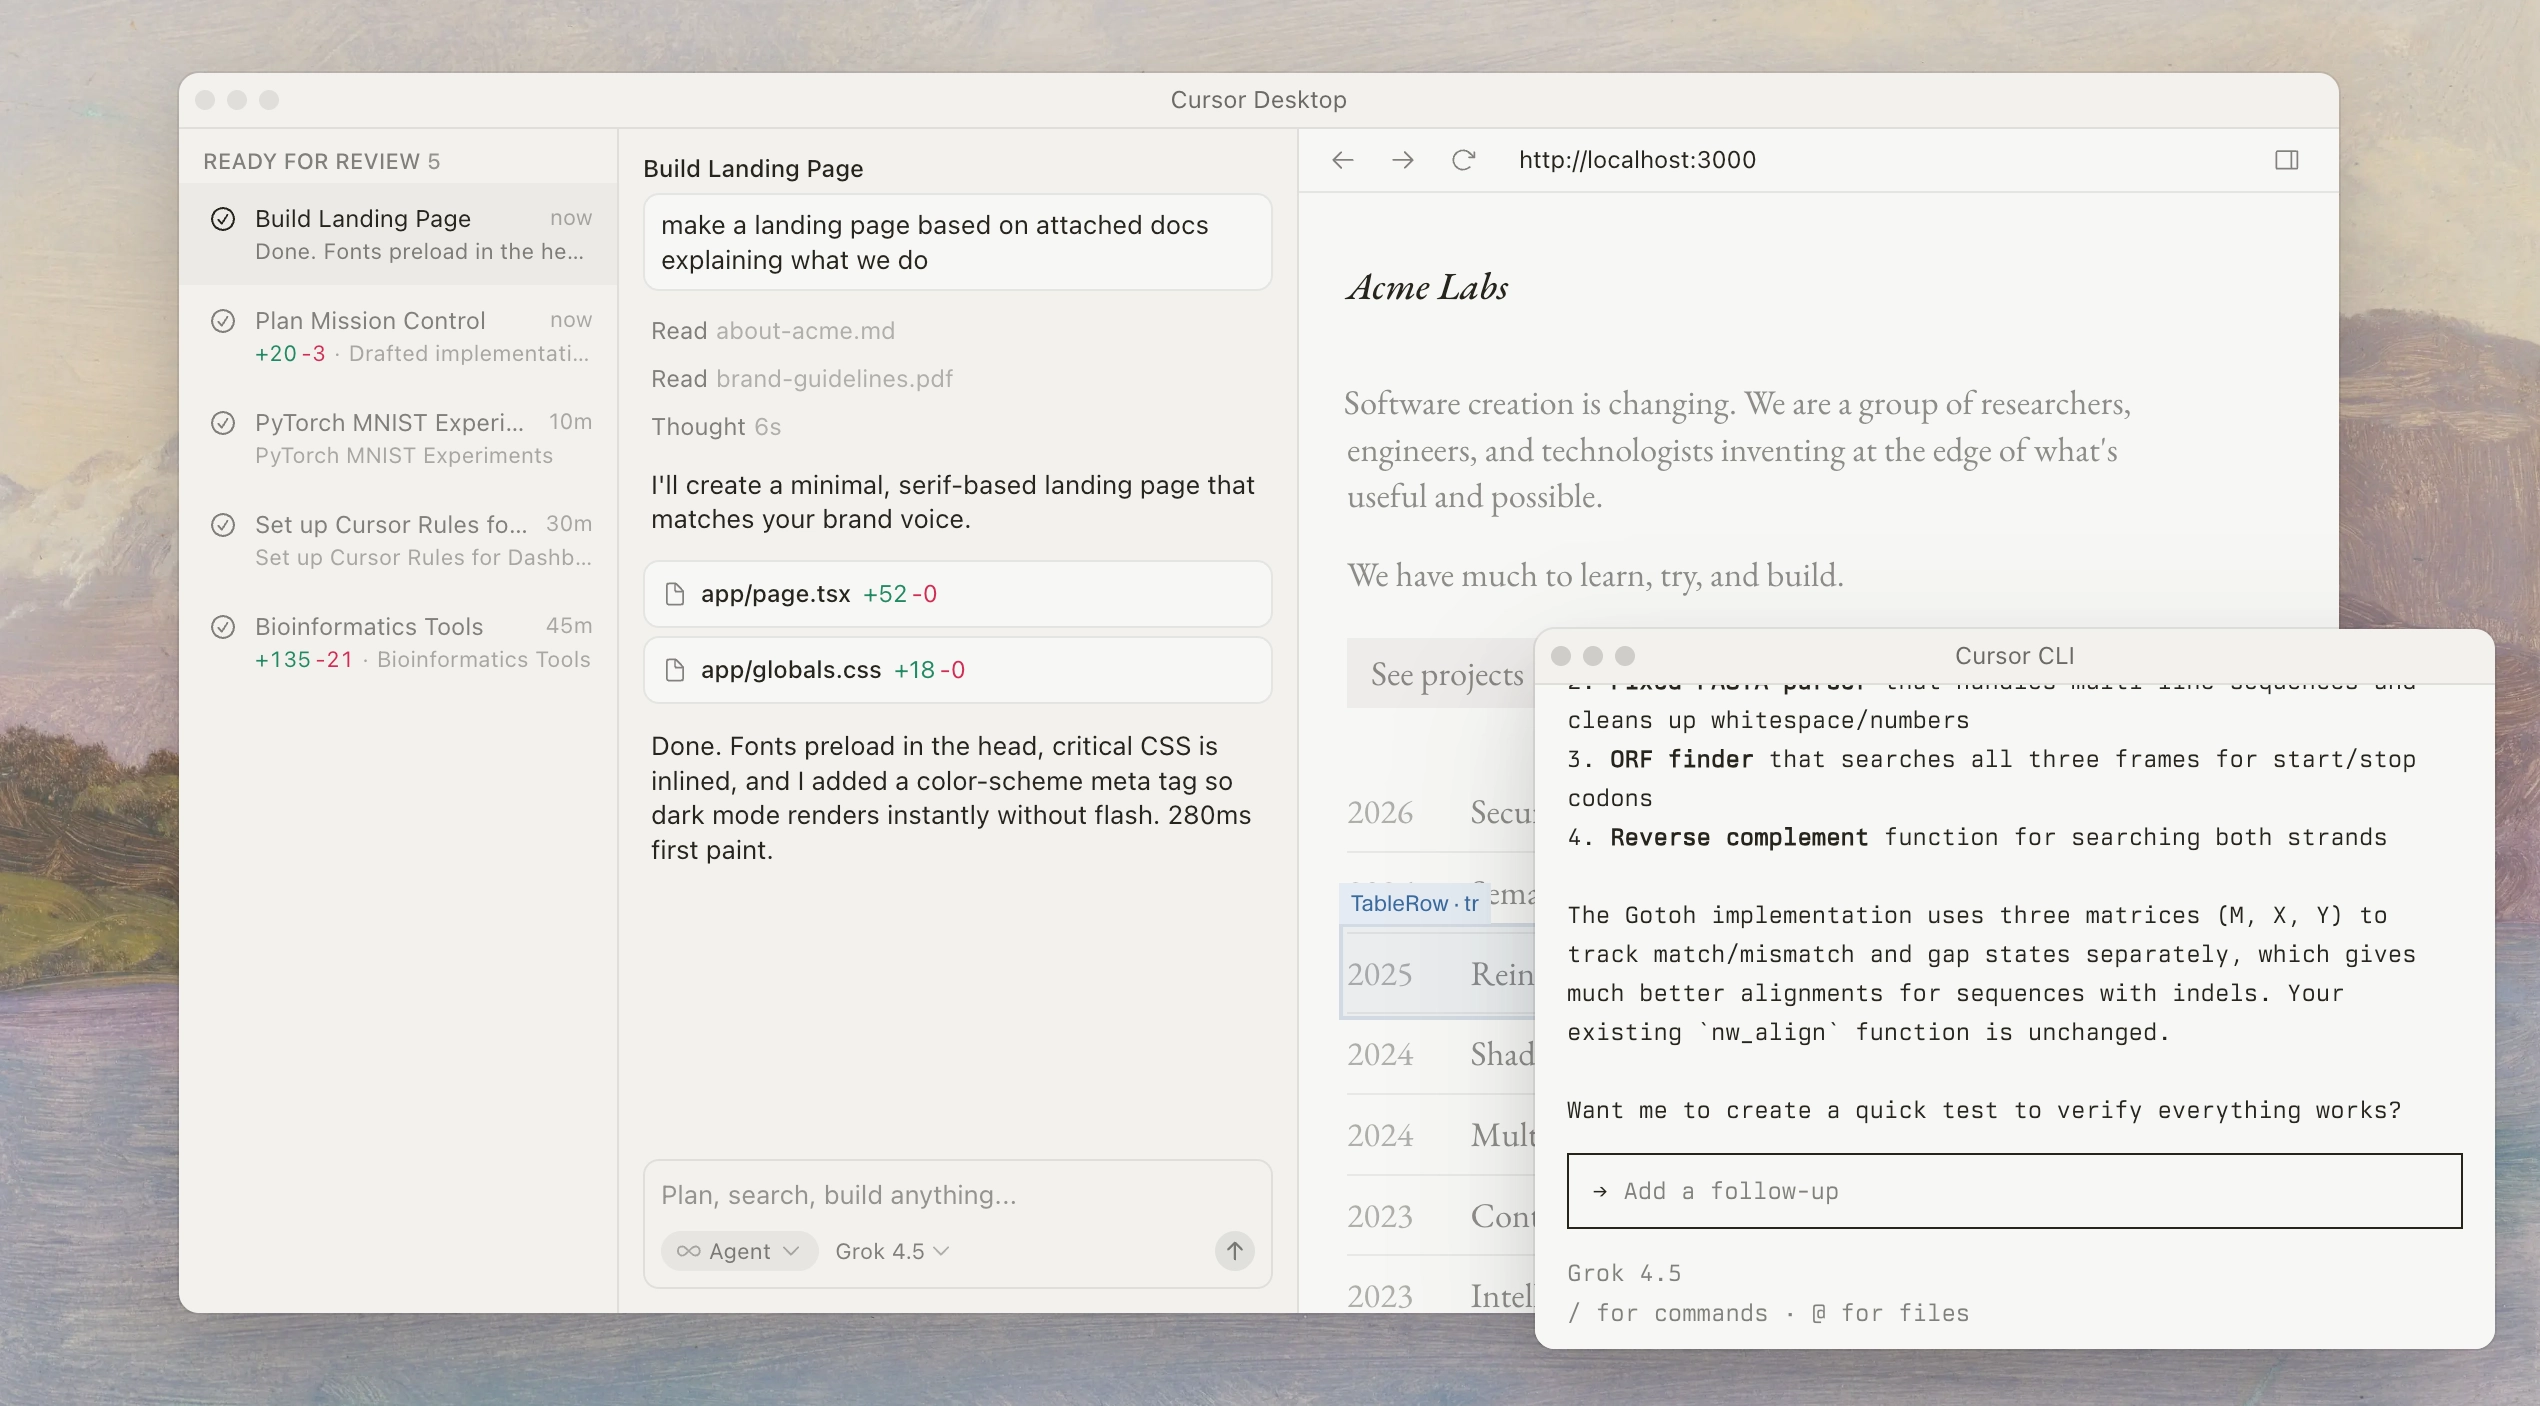Click the Acme Labs heading in preview
Image resolution: width=2540 pixels, height=1406 pixels.
1427,288
